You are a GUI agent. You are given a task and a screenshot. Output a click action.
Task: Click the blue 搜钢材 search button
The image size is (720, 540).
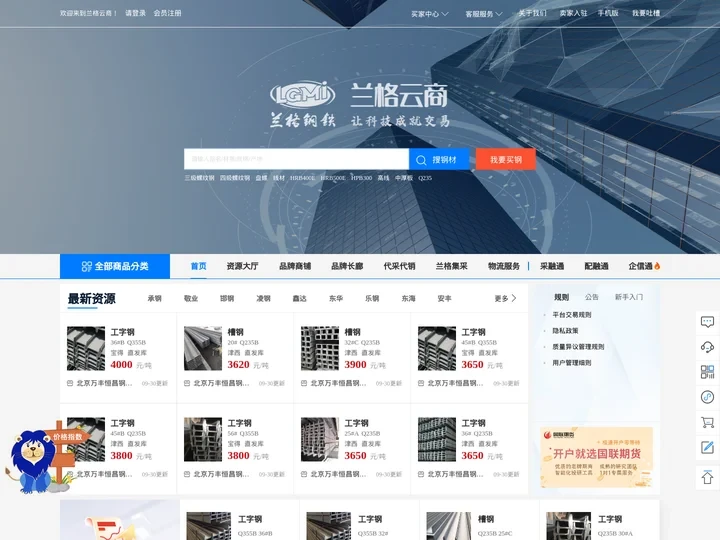[439, 159]
